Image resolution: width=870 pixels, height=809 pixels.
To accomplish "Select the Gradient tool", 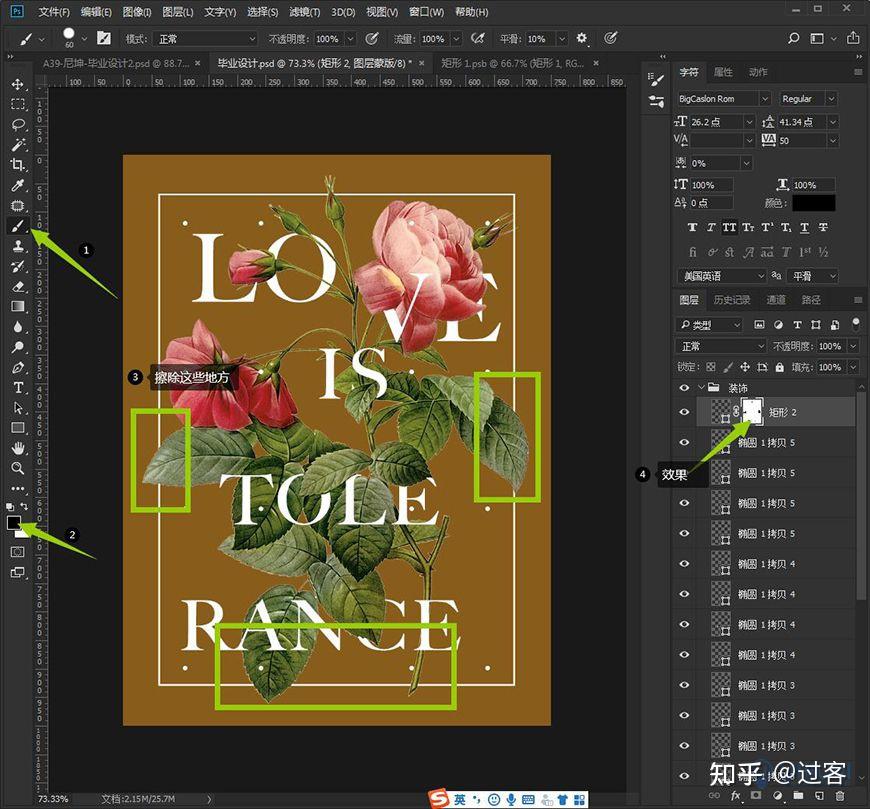I will click(18, 306).
